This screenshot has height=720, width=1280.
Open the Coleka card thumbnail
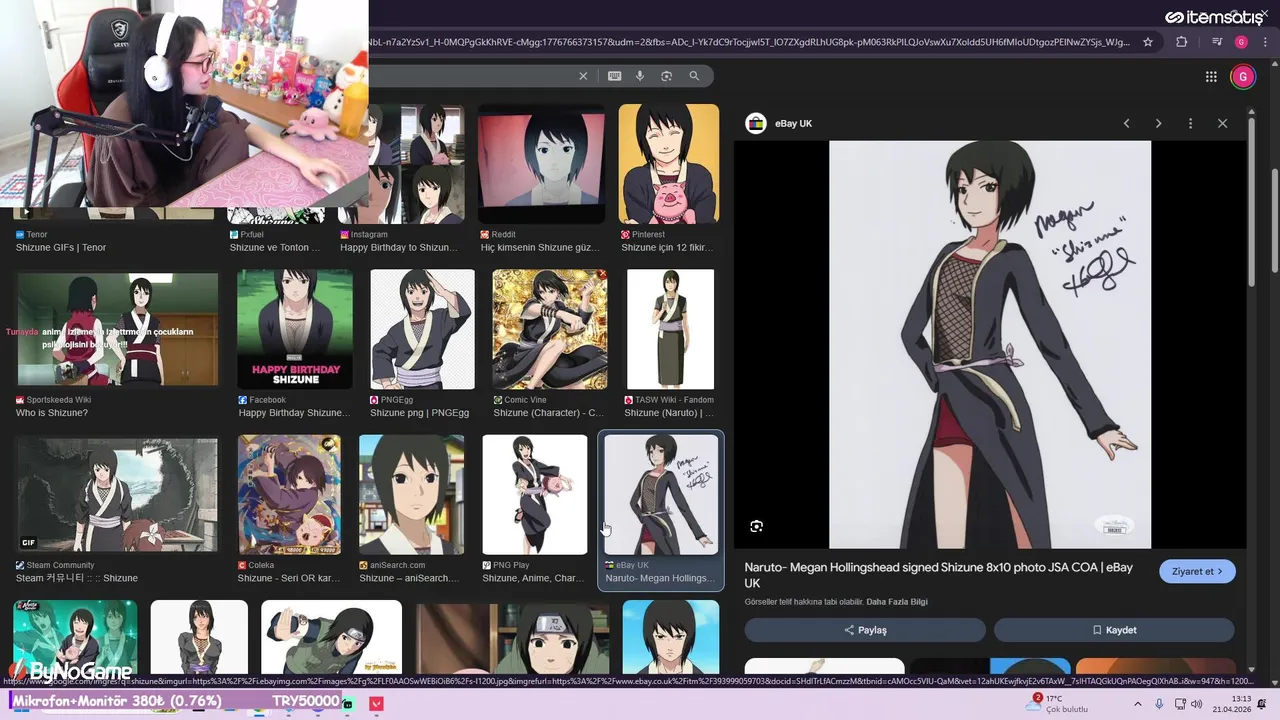289,494
